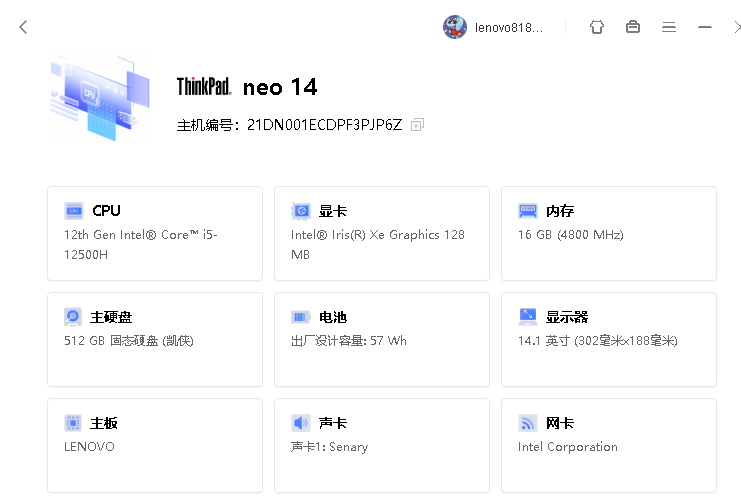This screenshot has width=741, height=496.
Task: Select 出厂设计容量: 57 Wh text
Action: point(348,341)
